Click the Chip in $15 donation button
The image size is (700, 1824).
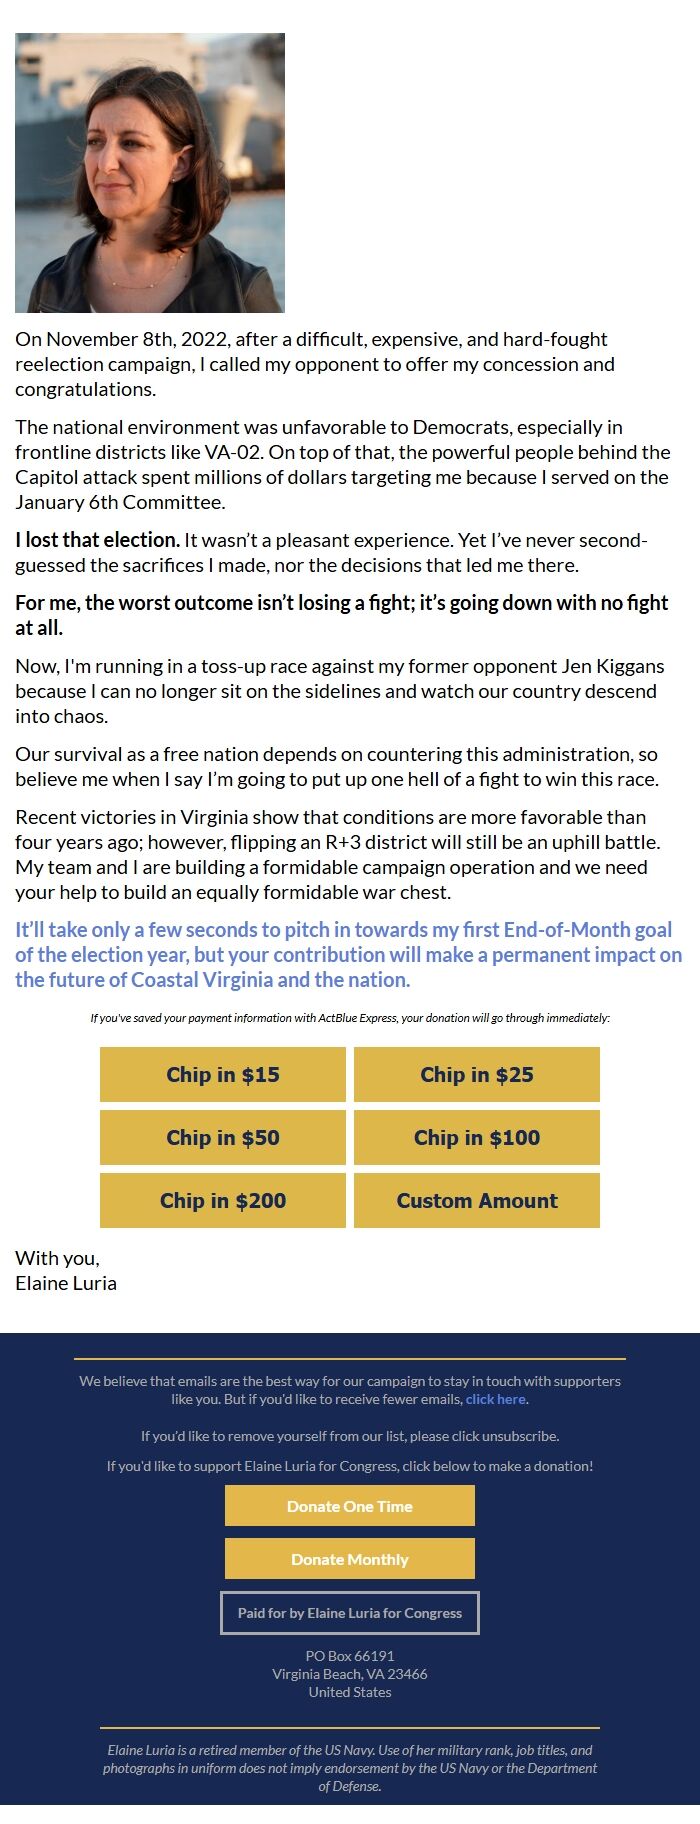222,1074
